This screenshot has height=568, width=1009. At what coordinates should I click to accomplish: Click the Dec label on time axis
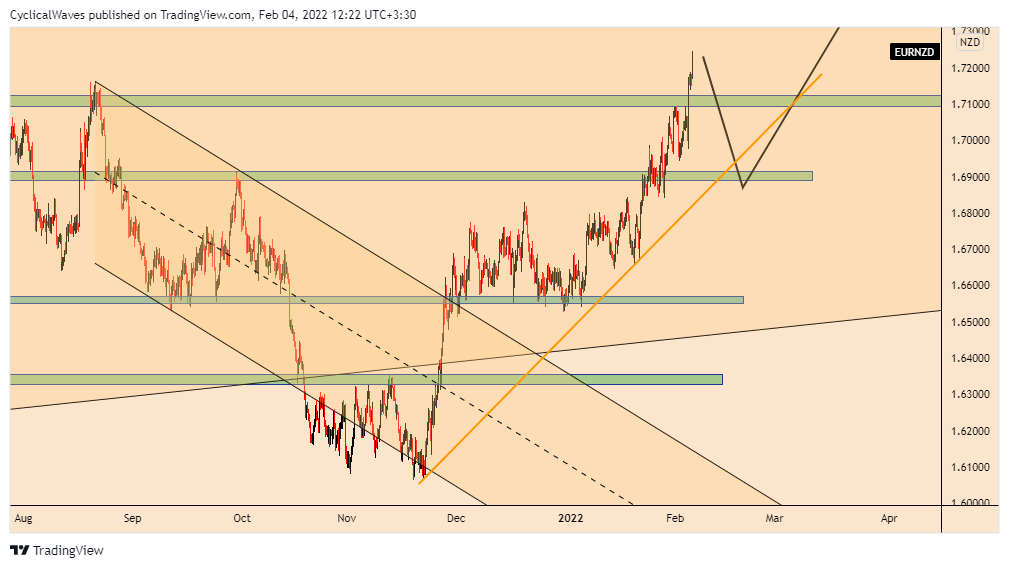tap(456, 518)
